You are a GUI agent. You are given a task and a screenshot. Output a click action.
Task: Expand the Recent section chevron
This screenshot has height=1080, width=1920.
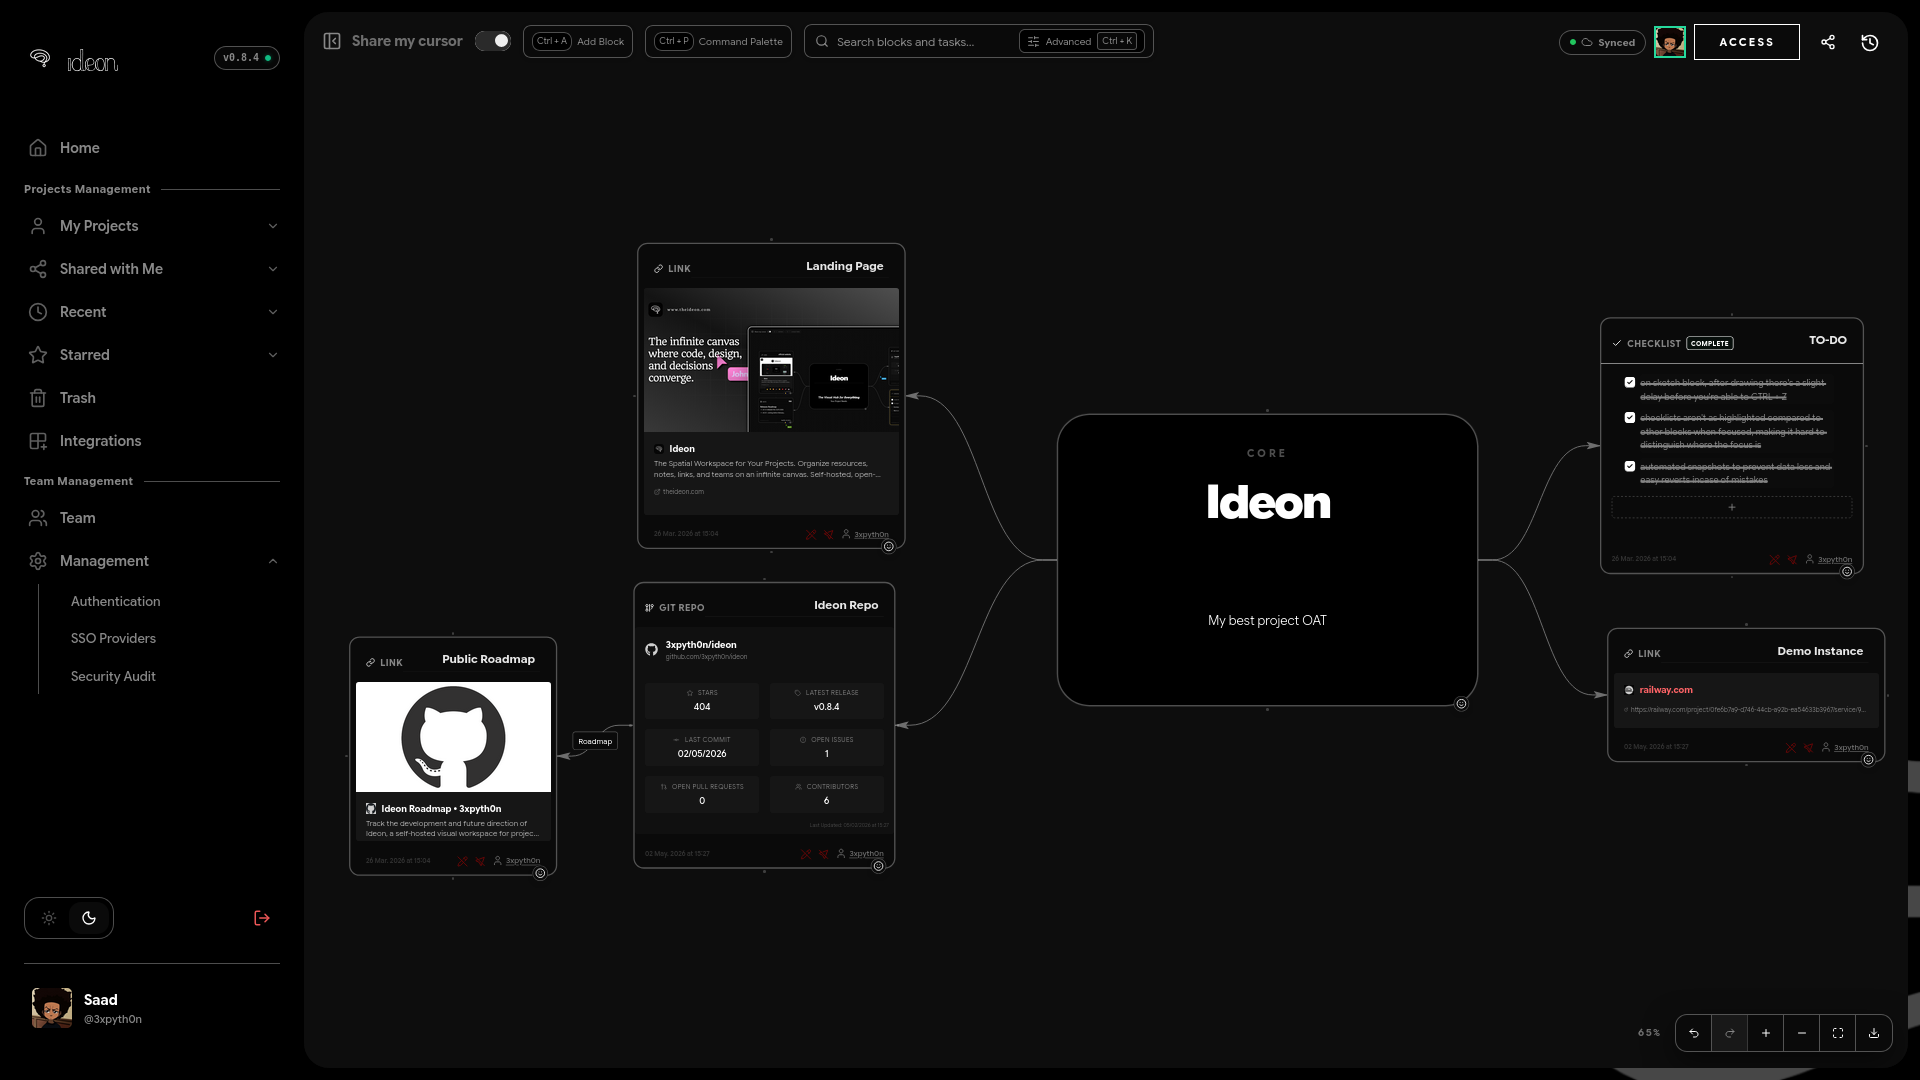point(273,312)
